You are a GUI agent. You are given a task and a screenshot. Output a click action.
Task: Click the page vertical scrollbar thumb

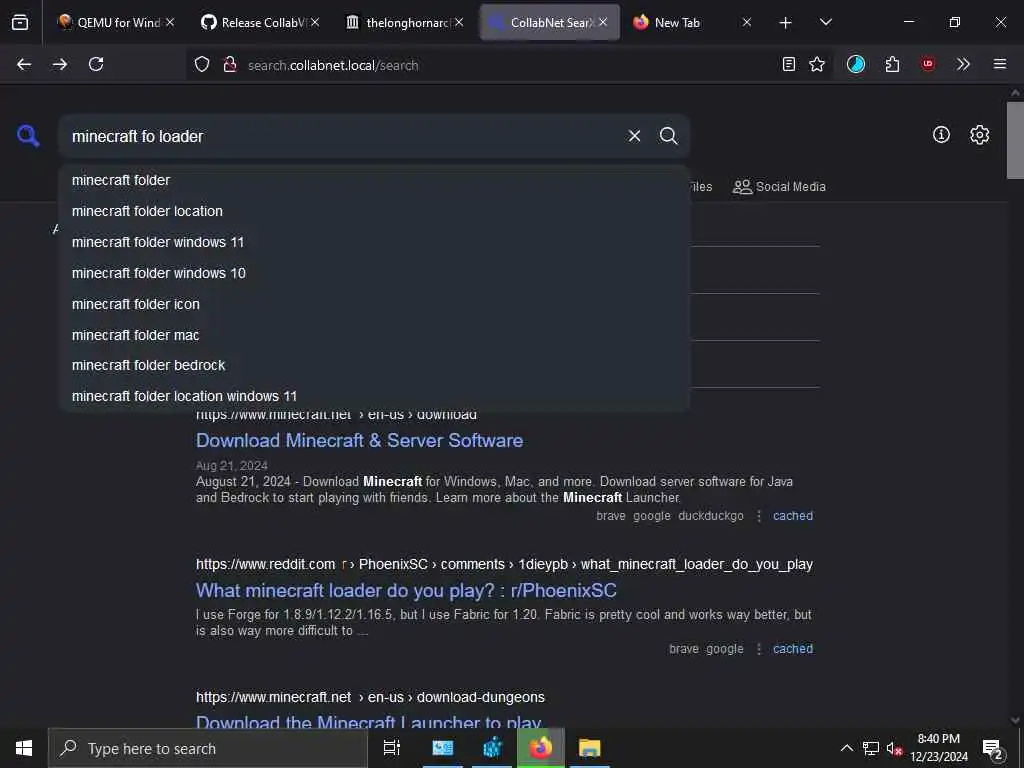pos(1015,140)
